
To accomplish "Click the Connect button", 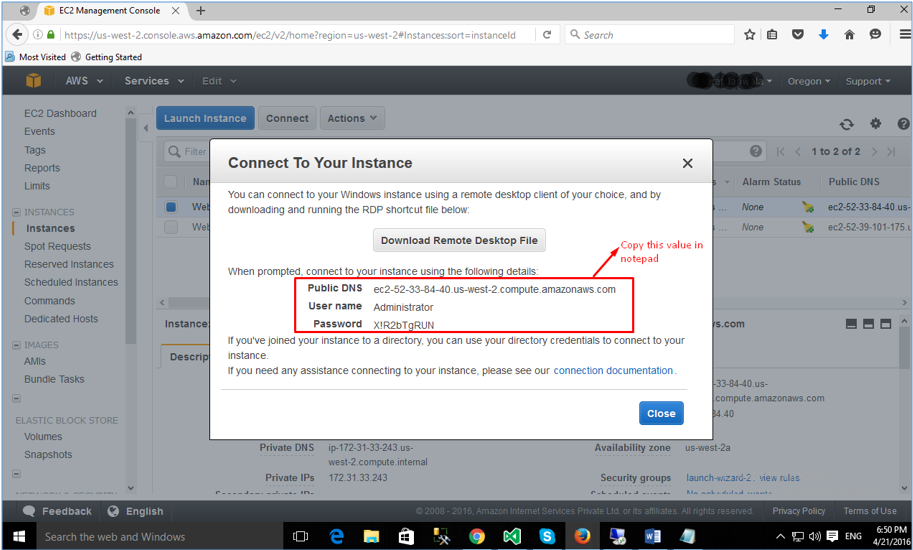I will click(x=287, y=118).
